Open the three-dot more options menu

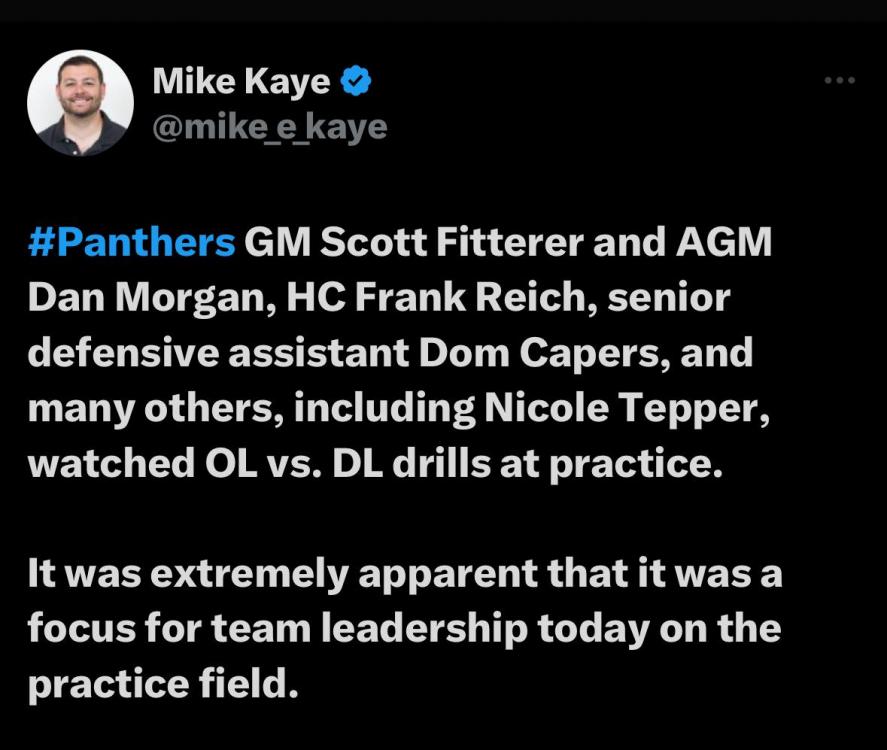838,80
